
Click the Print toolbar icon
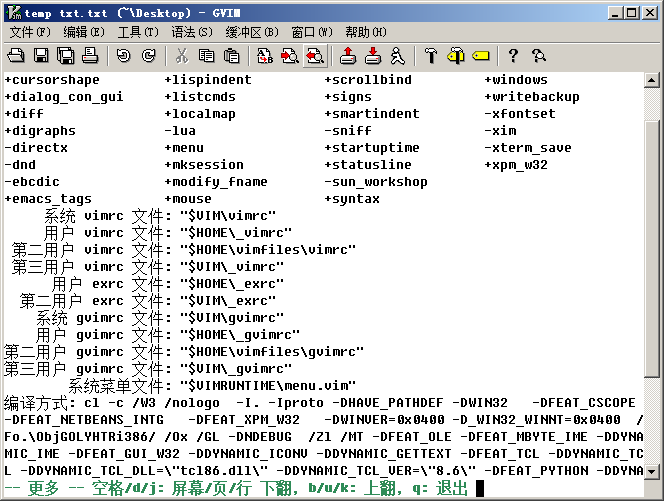tap(90, 56)
